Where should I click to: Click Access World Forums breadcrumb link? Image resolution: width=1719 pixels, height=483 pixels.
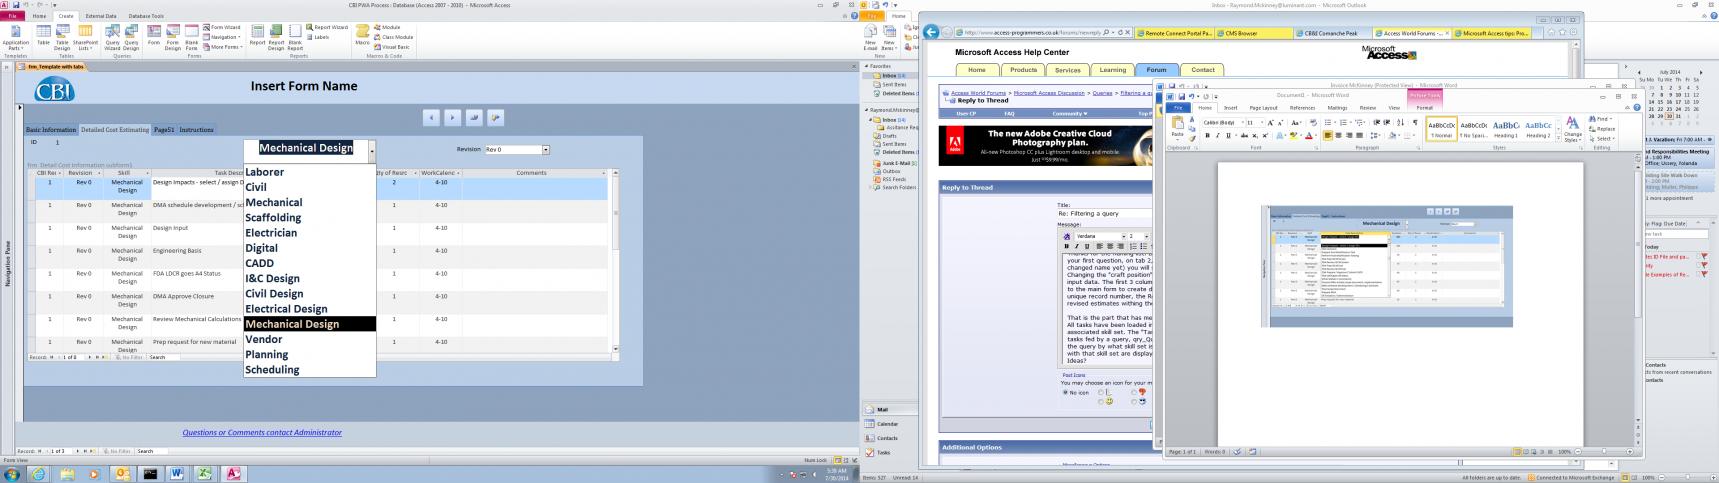[978, 92]
